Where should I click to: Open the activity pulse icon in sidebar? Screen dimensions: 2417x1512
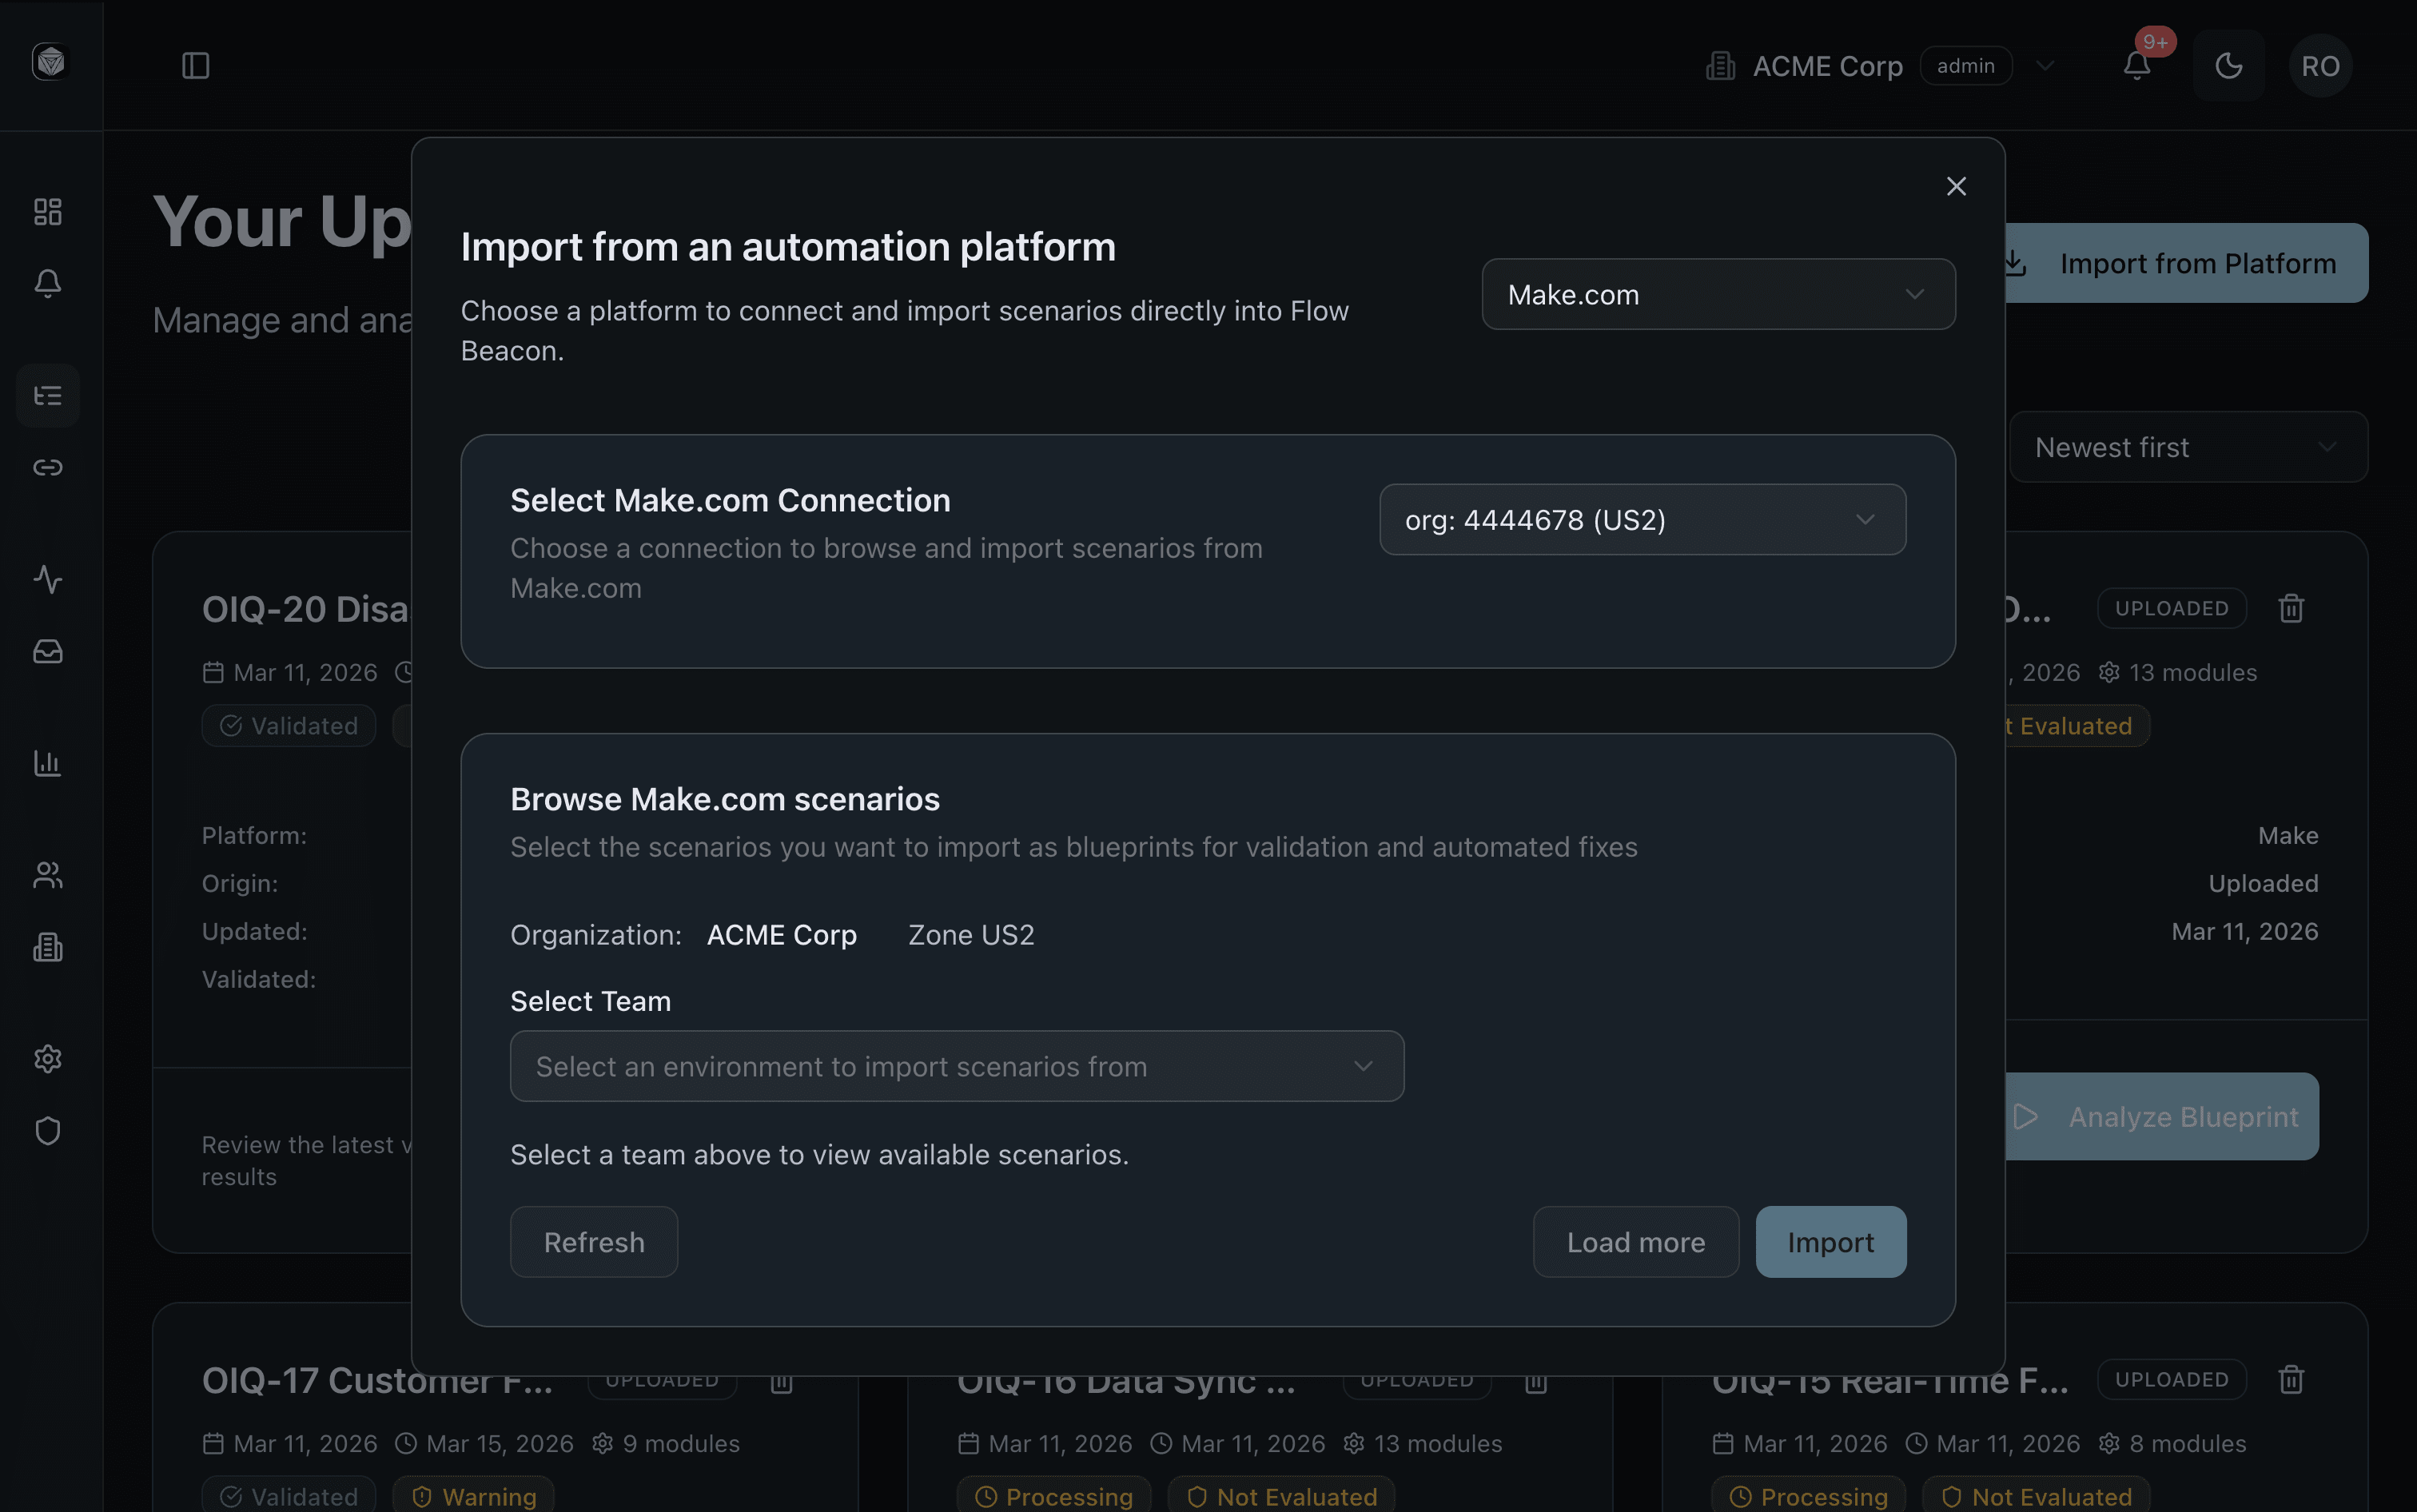click(47, 580)
